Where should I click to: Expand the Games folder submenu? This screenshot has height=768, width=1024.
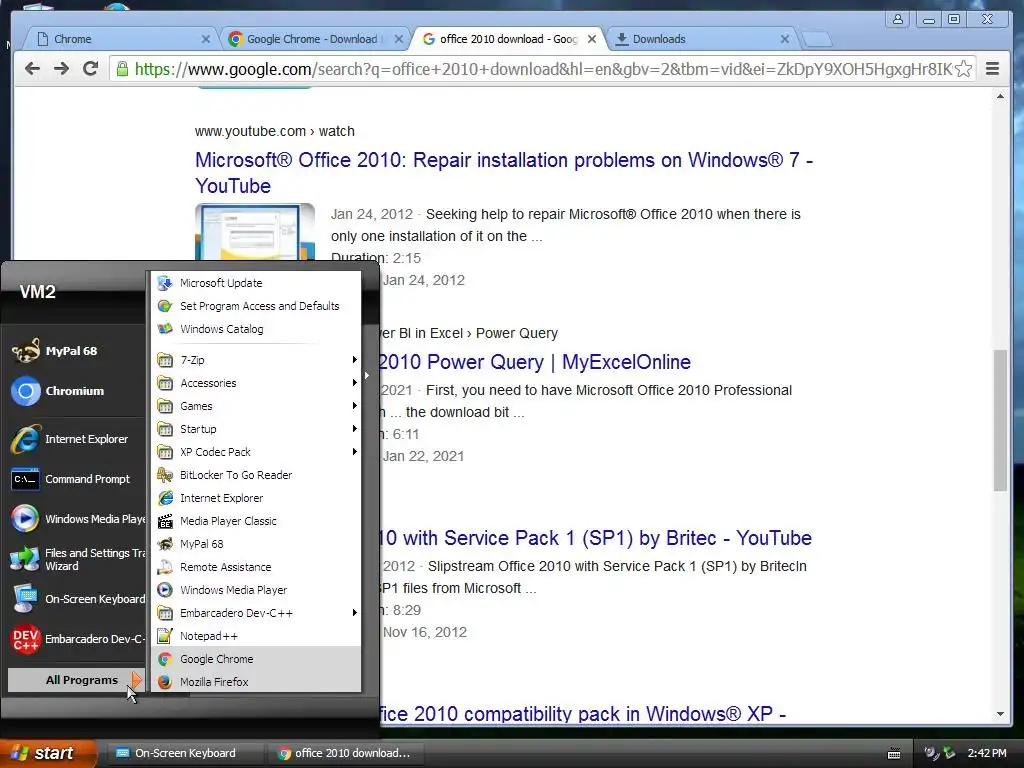(256, 406)
